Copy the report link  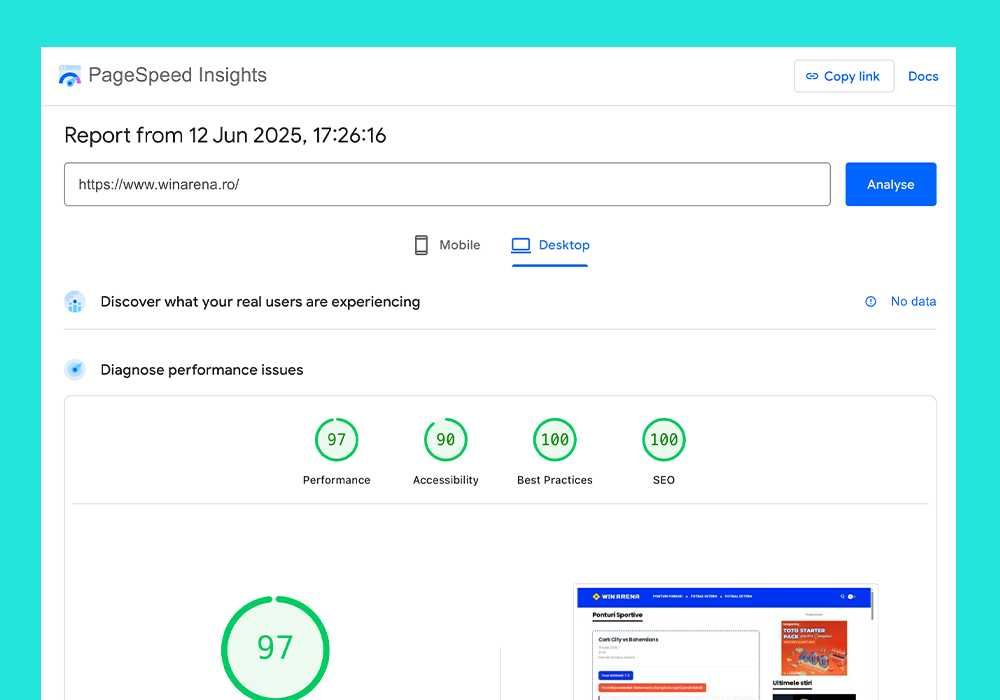click(x=843, y=77)
